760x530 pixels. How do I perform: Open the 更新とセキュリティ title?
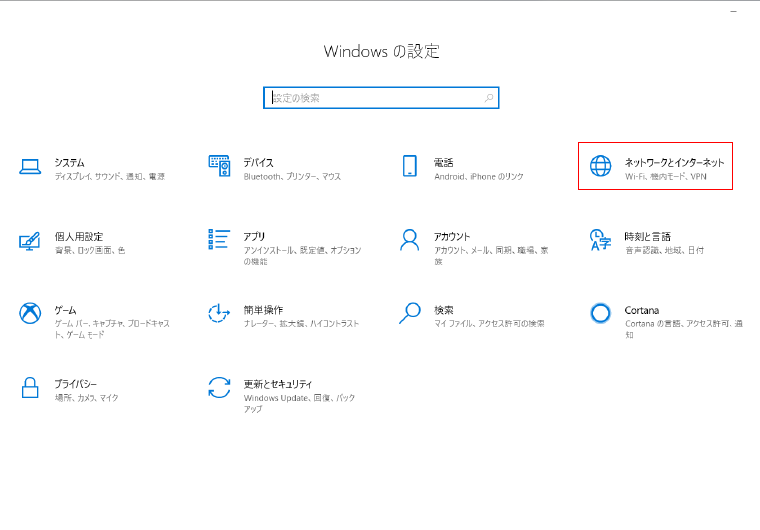pos(278,384)
